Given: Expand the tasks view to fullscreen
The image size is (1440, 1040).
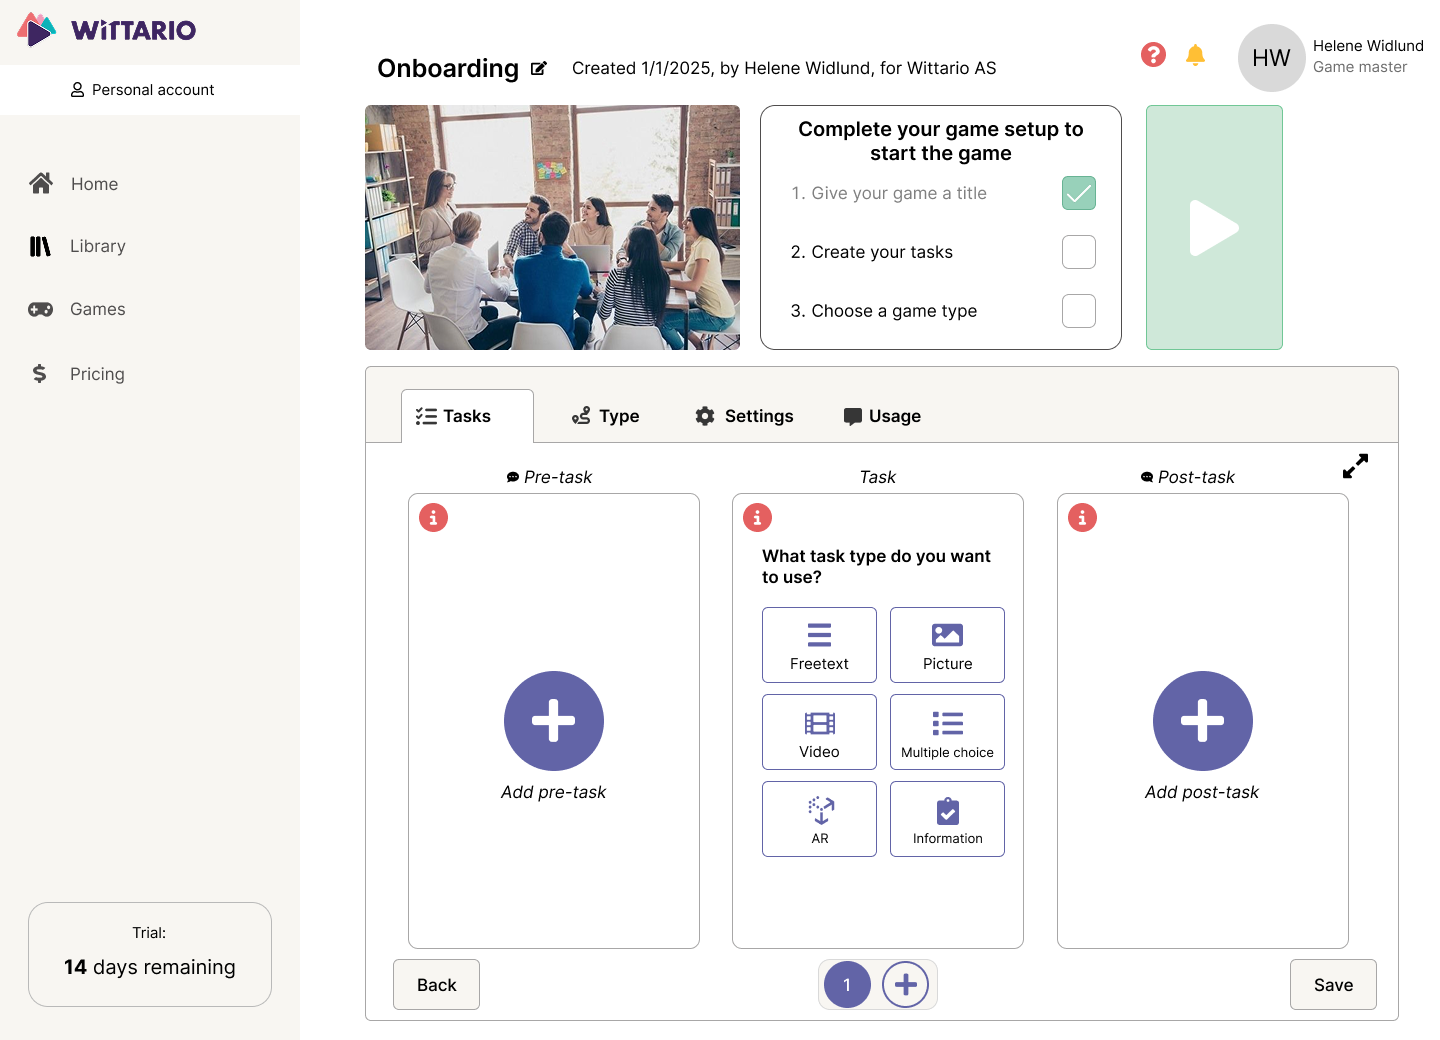Looking at the screenshot, I should point(1355,466).
